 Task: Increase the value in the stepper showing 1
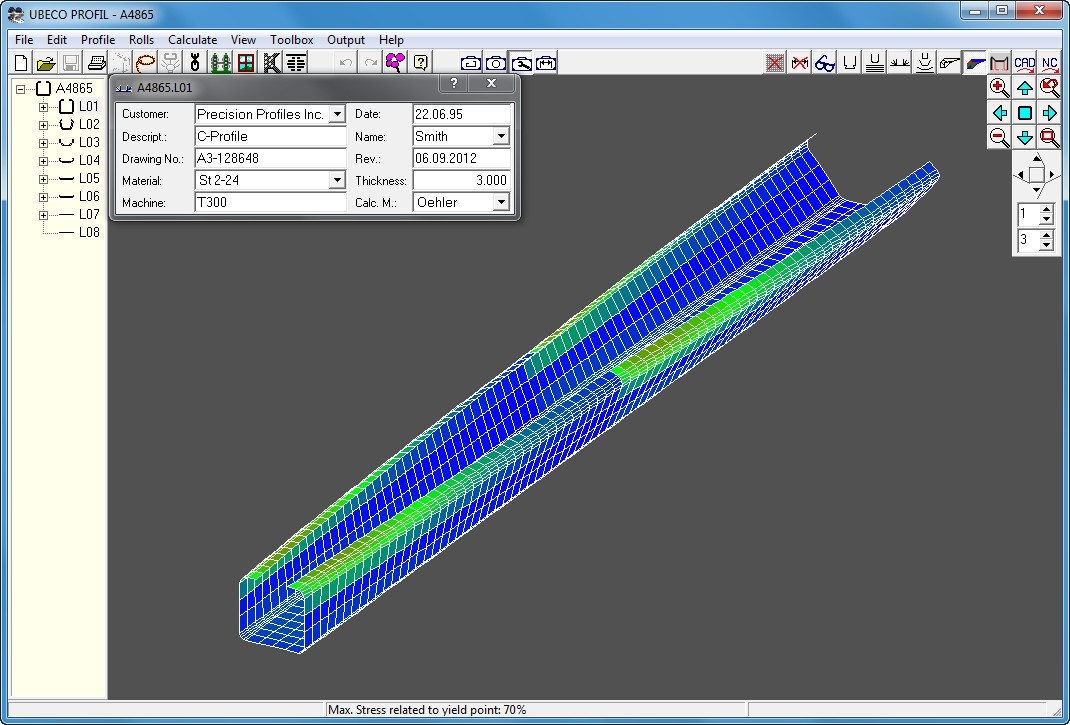pyautogui.click(x=1046, y=210)
